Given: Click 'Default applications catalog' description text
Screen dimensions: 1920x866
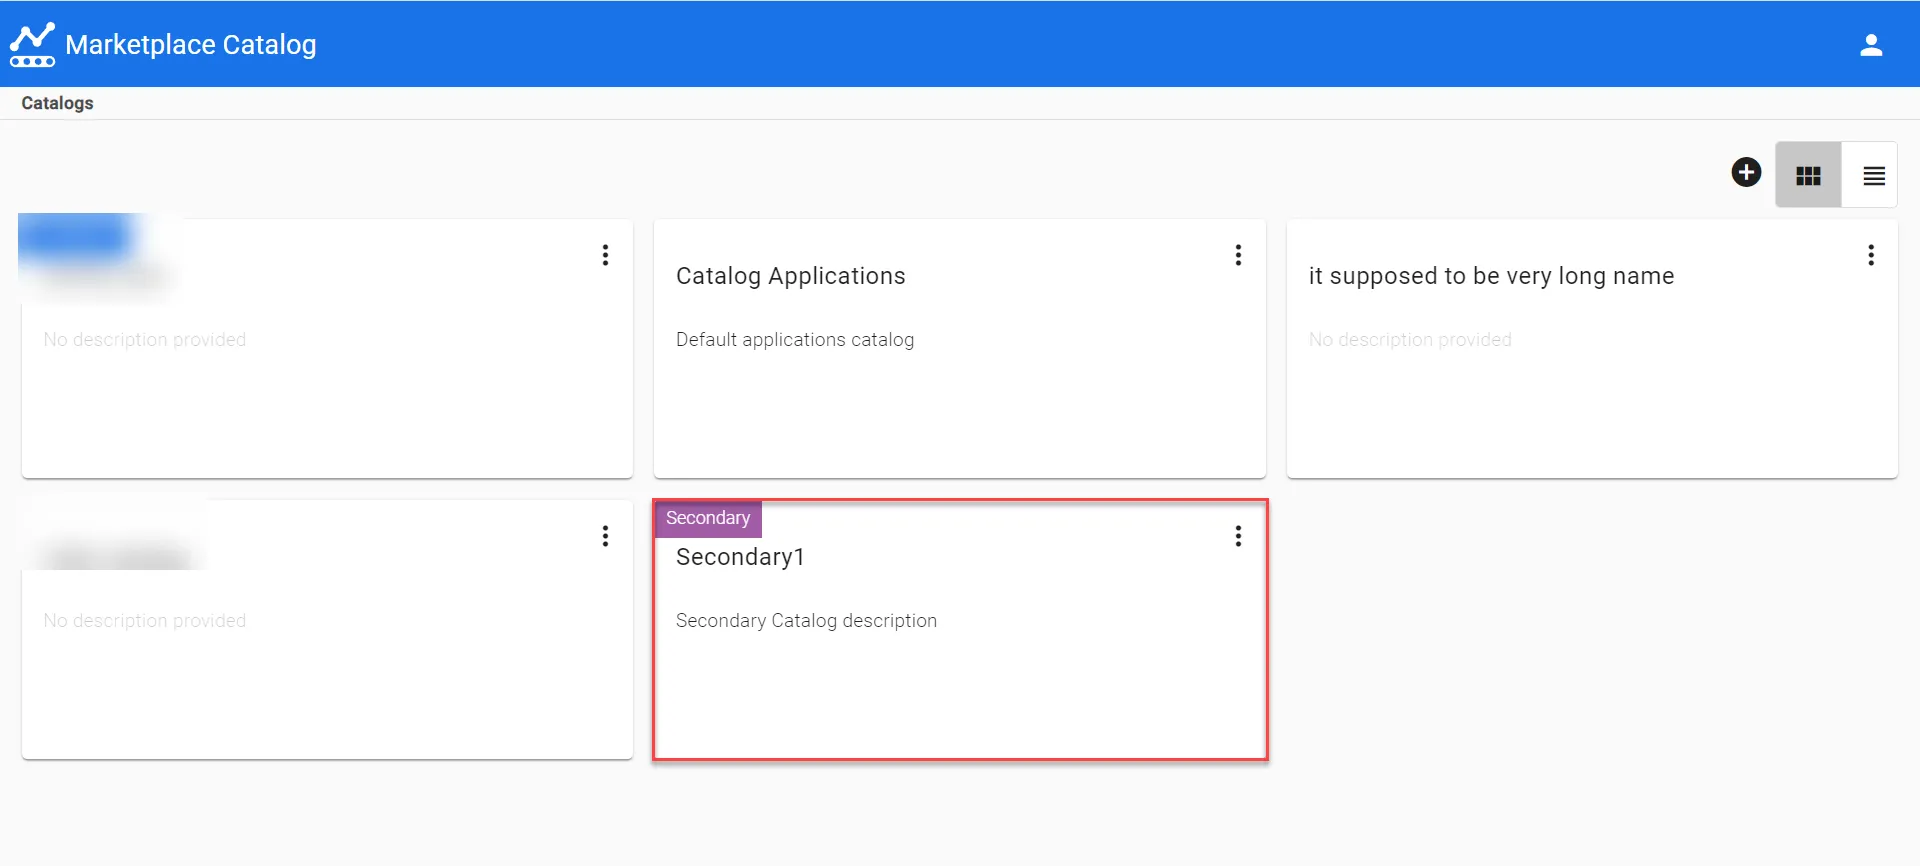Looking at the screenshot, I should (795, 340).
